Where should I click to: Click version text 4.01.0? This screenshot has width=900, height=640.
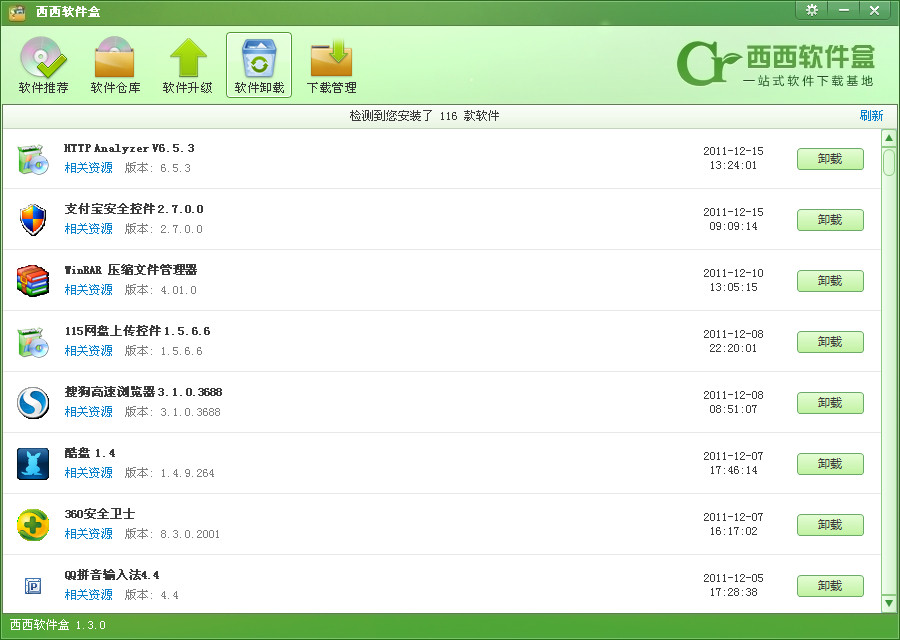point(179,290)
